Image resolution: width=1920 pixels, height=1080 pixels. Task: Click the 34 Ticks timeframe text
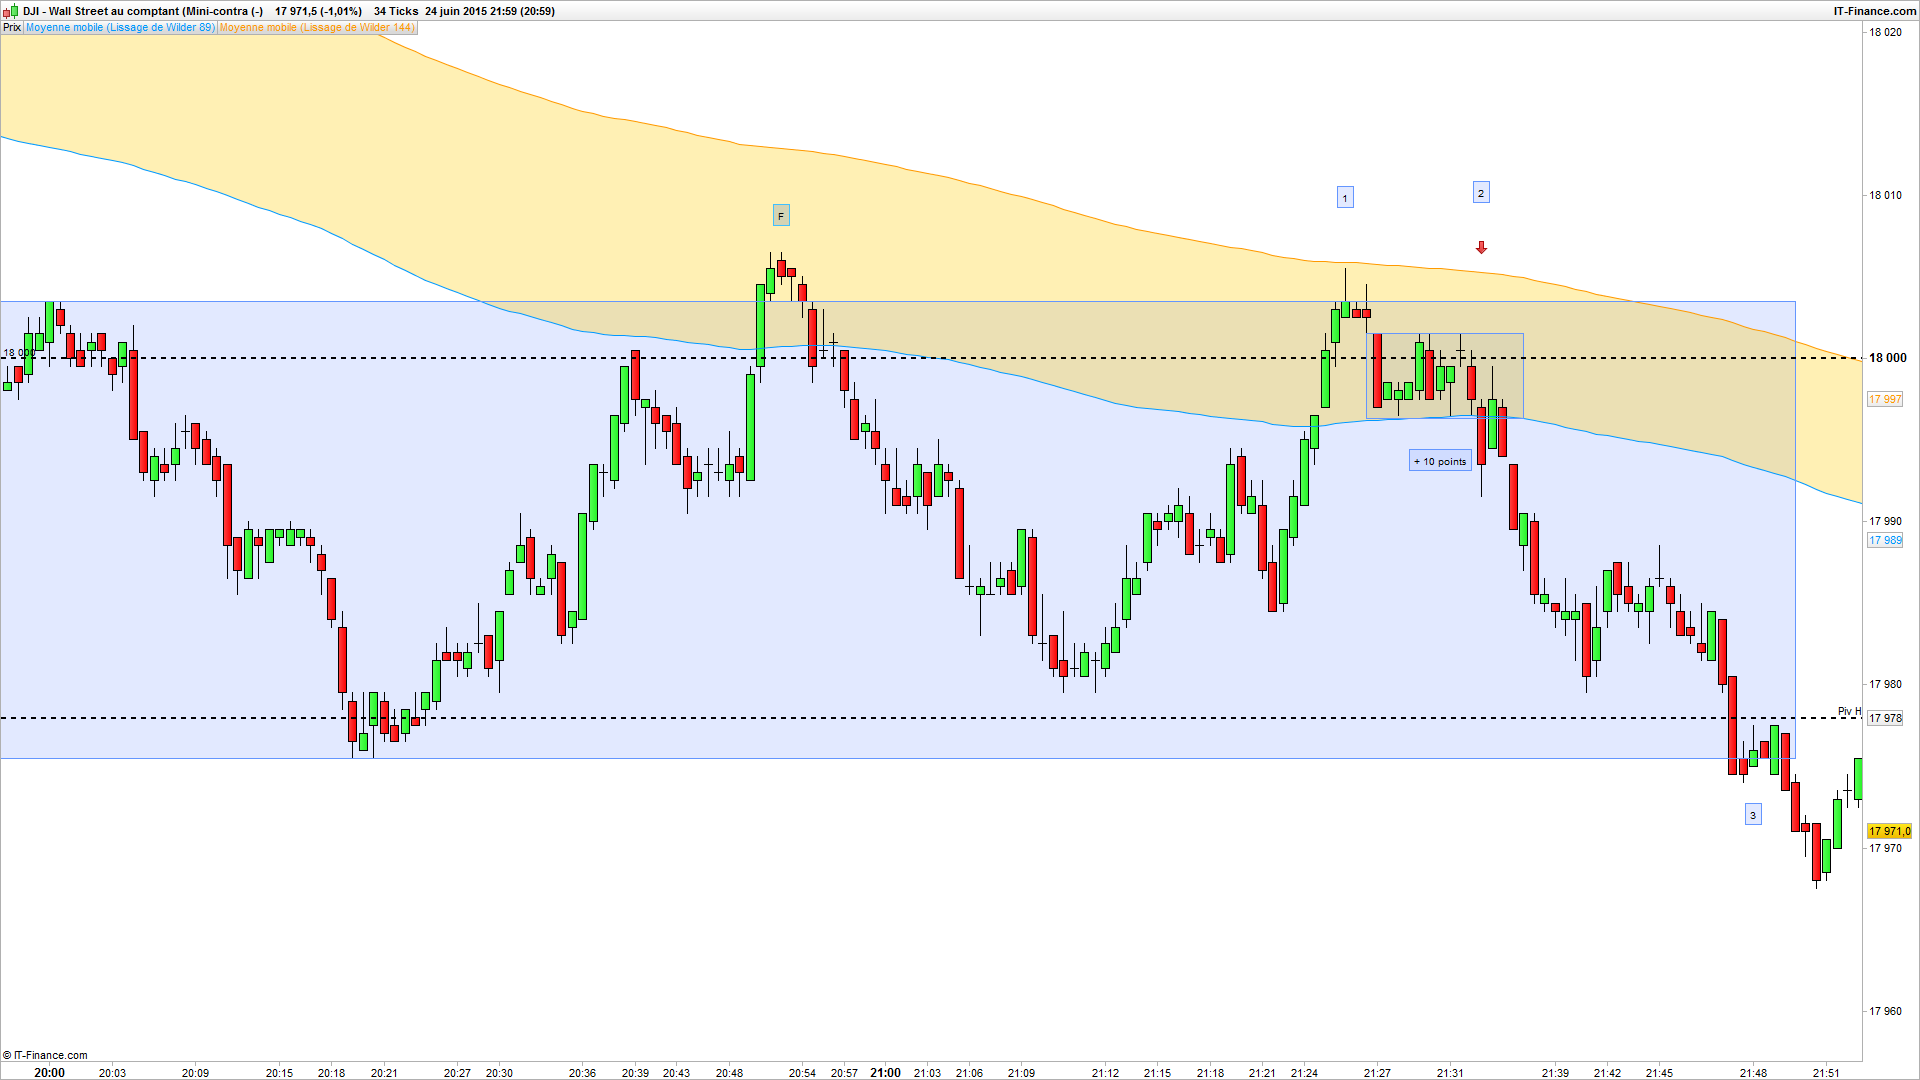[396, 11]
